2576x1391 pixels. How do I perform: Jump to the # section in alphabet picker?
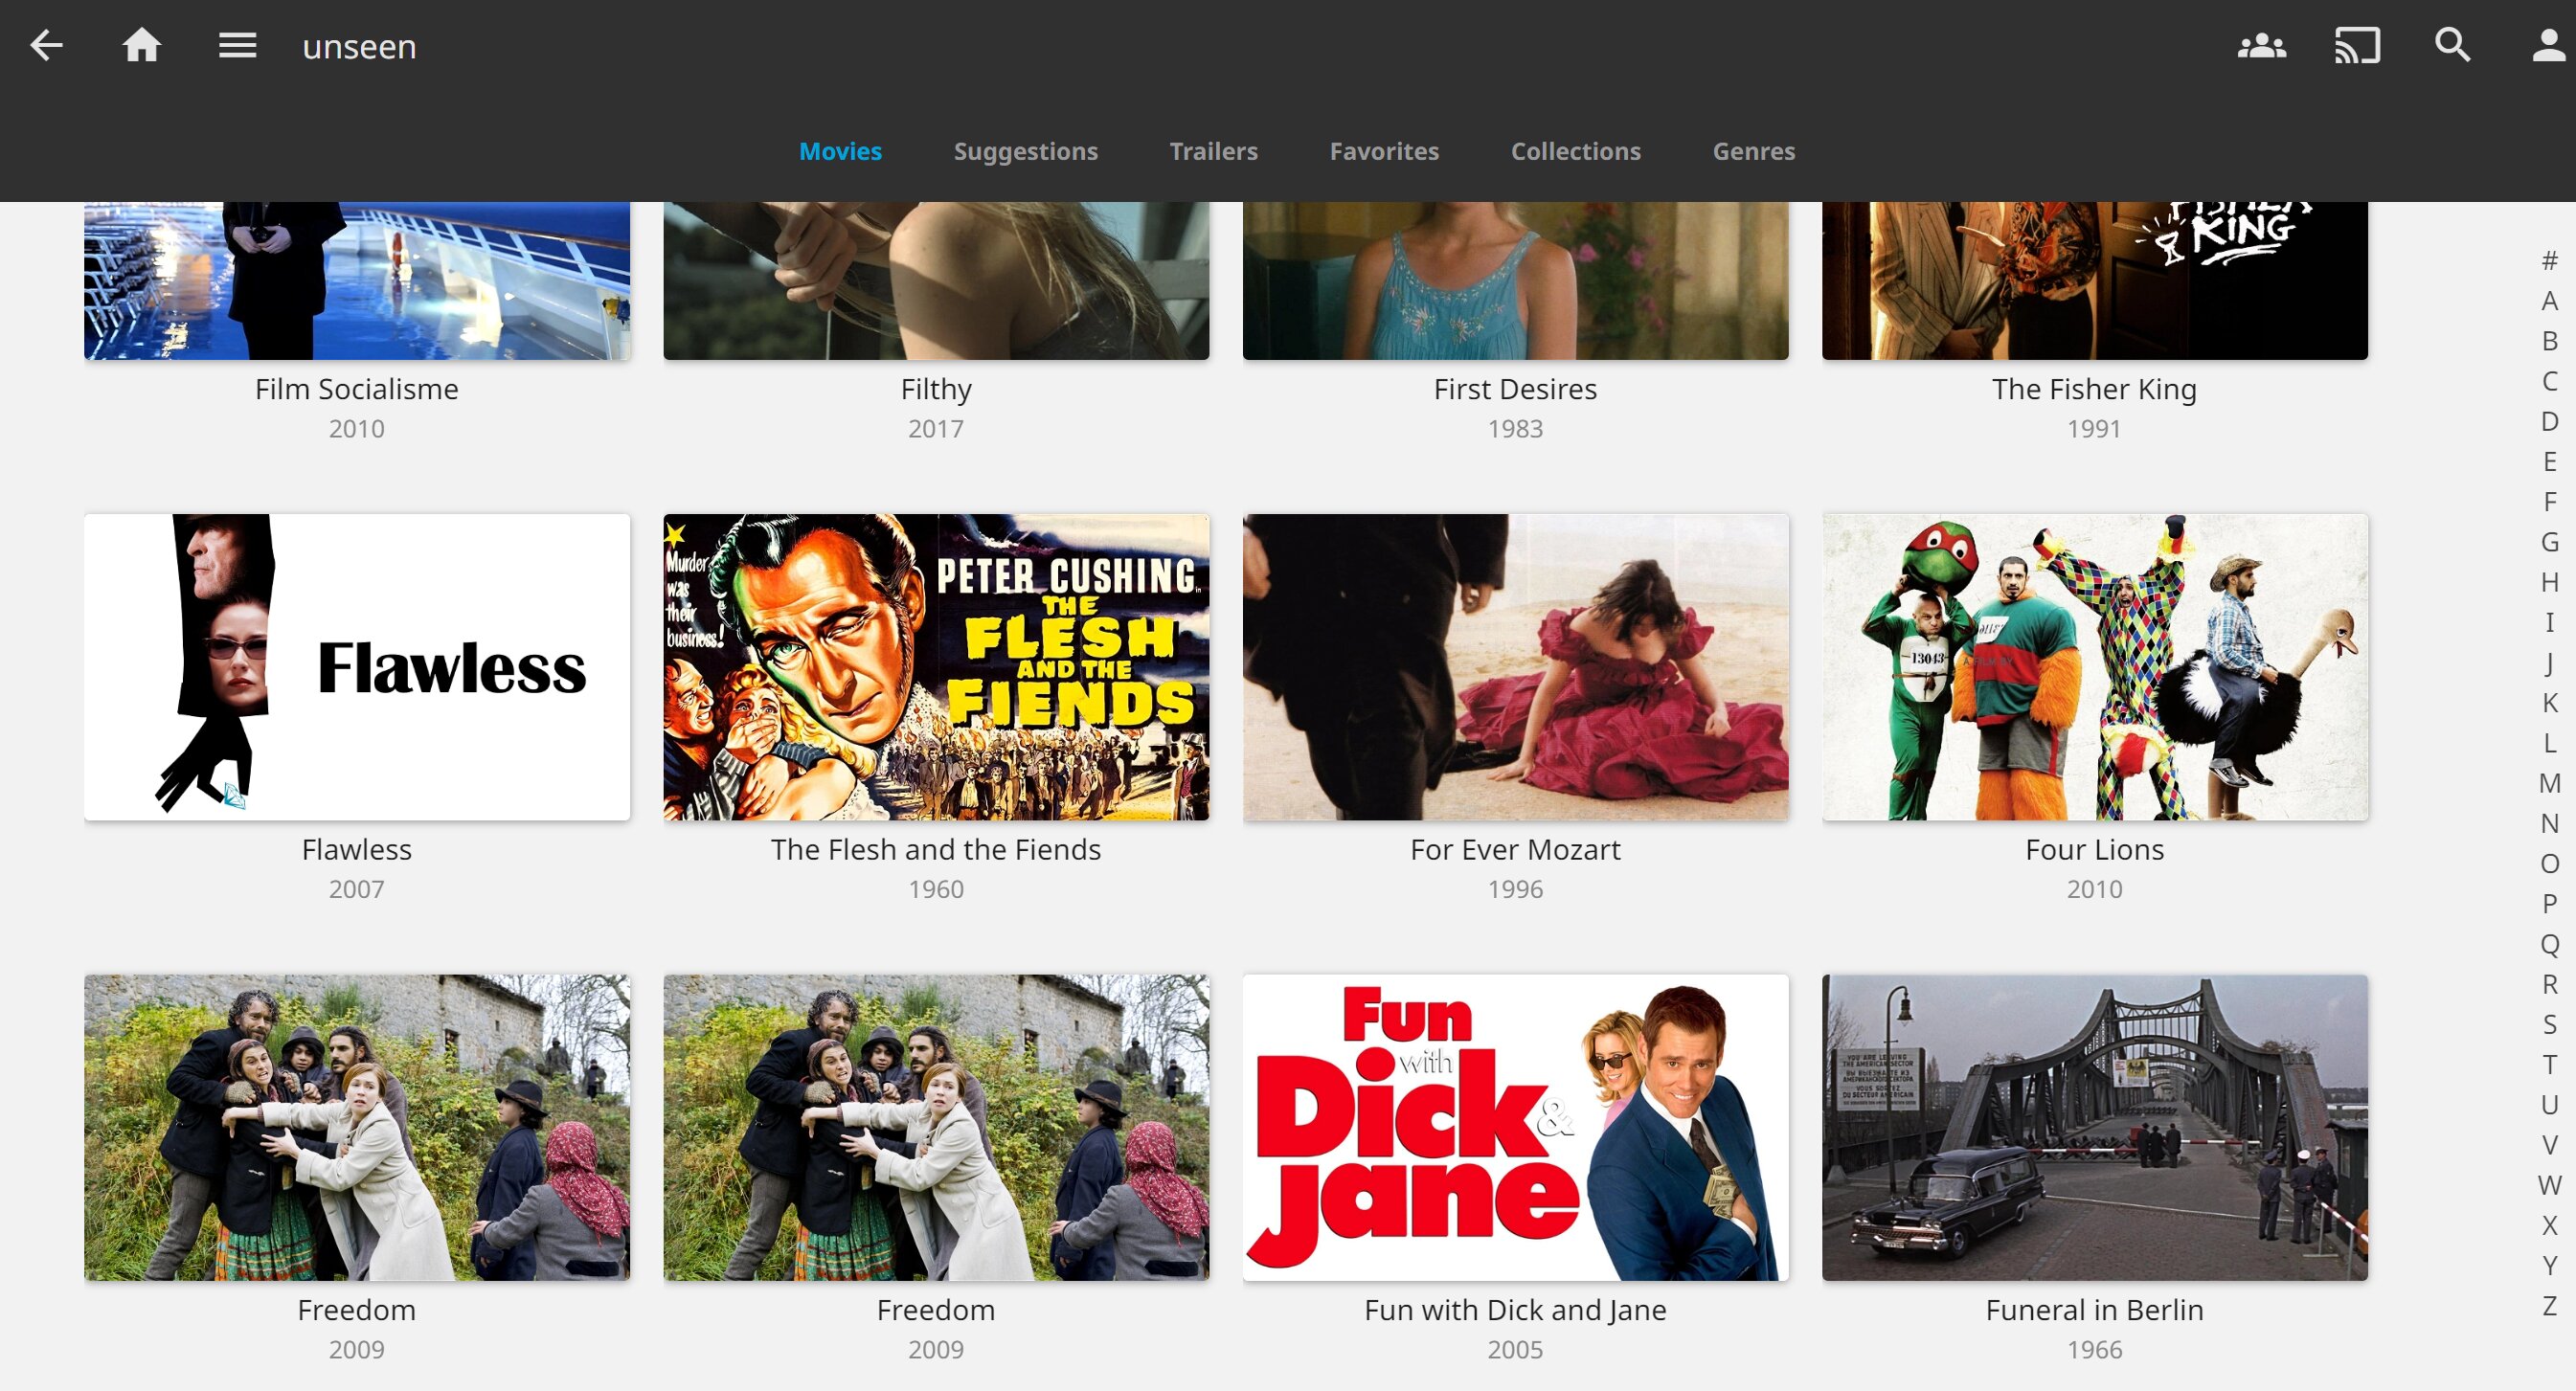coord(2549,261)
